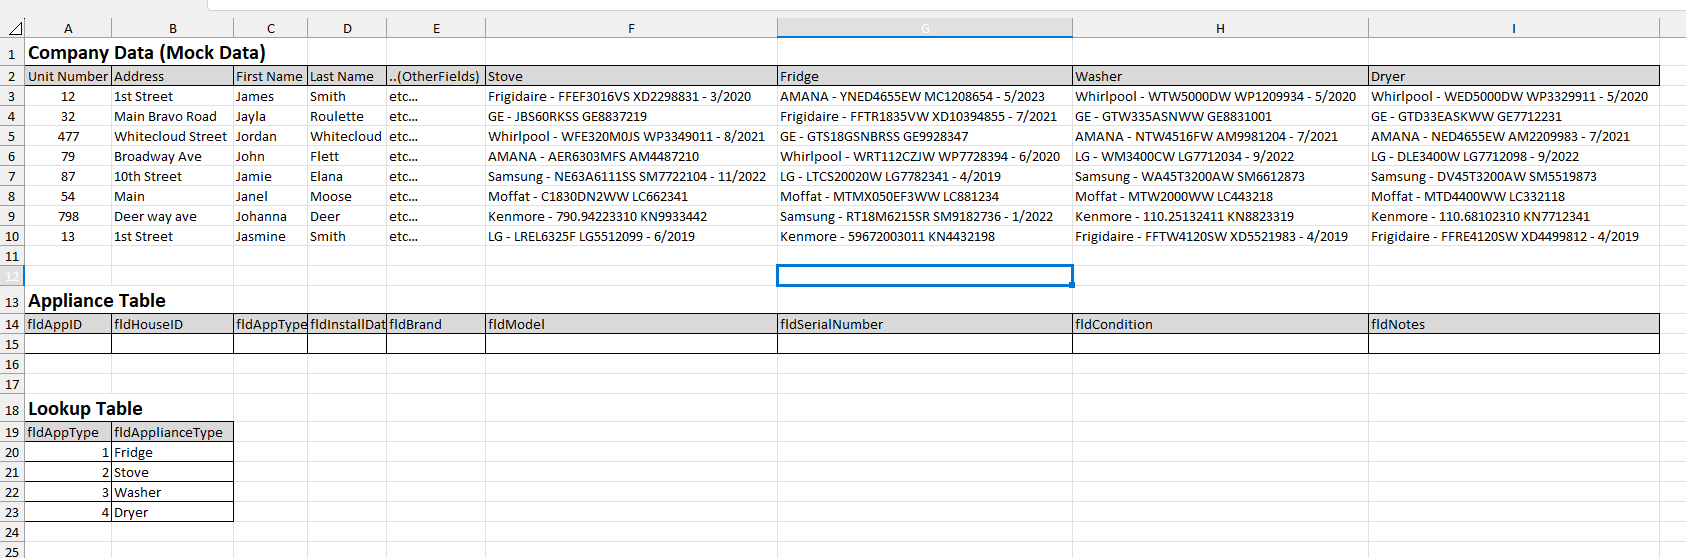
Task: Click the fldApplianceType header cell
Action: pyautogui.click(x=172, y=432)
